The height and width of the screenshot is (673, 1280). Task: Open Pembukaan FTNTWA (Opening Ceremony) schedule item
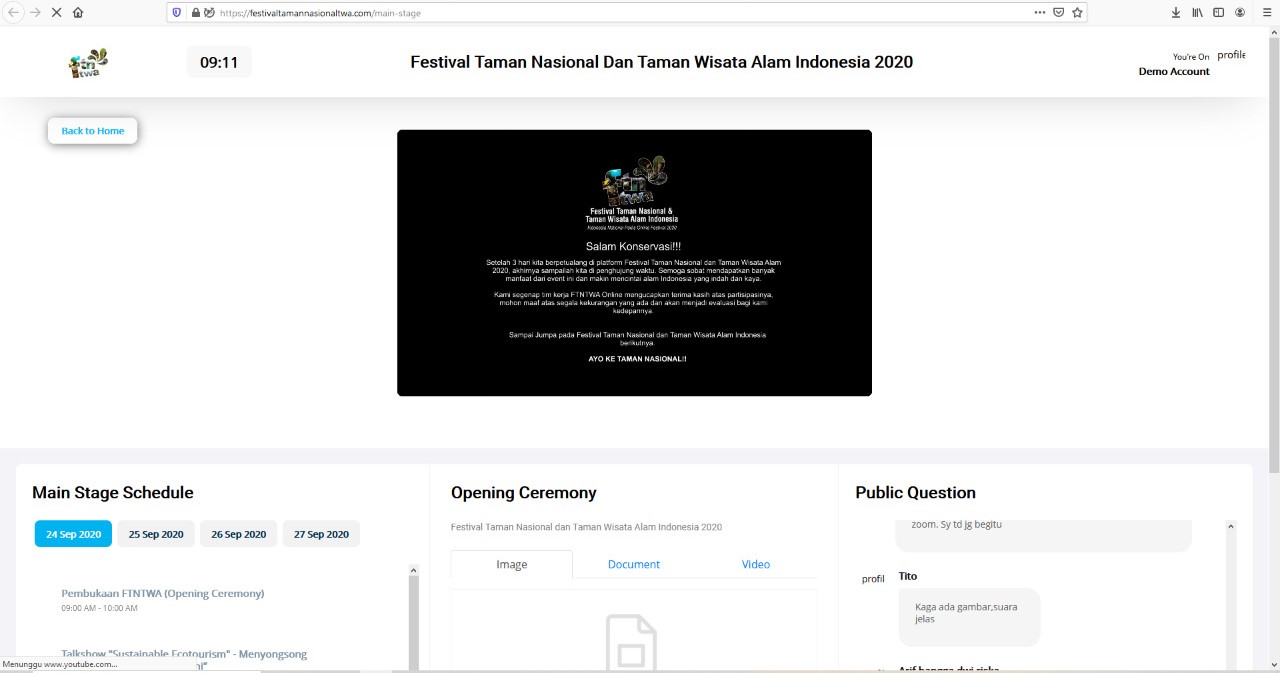163,593
